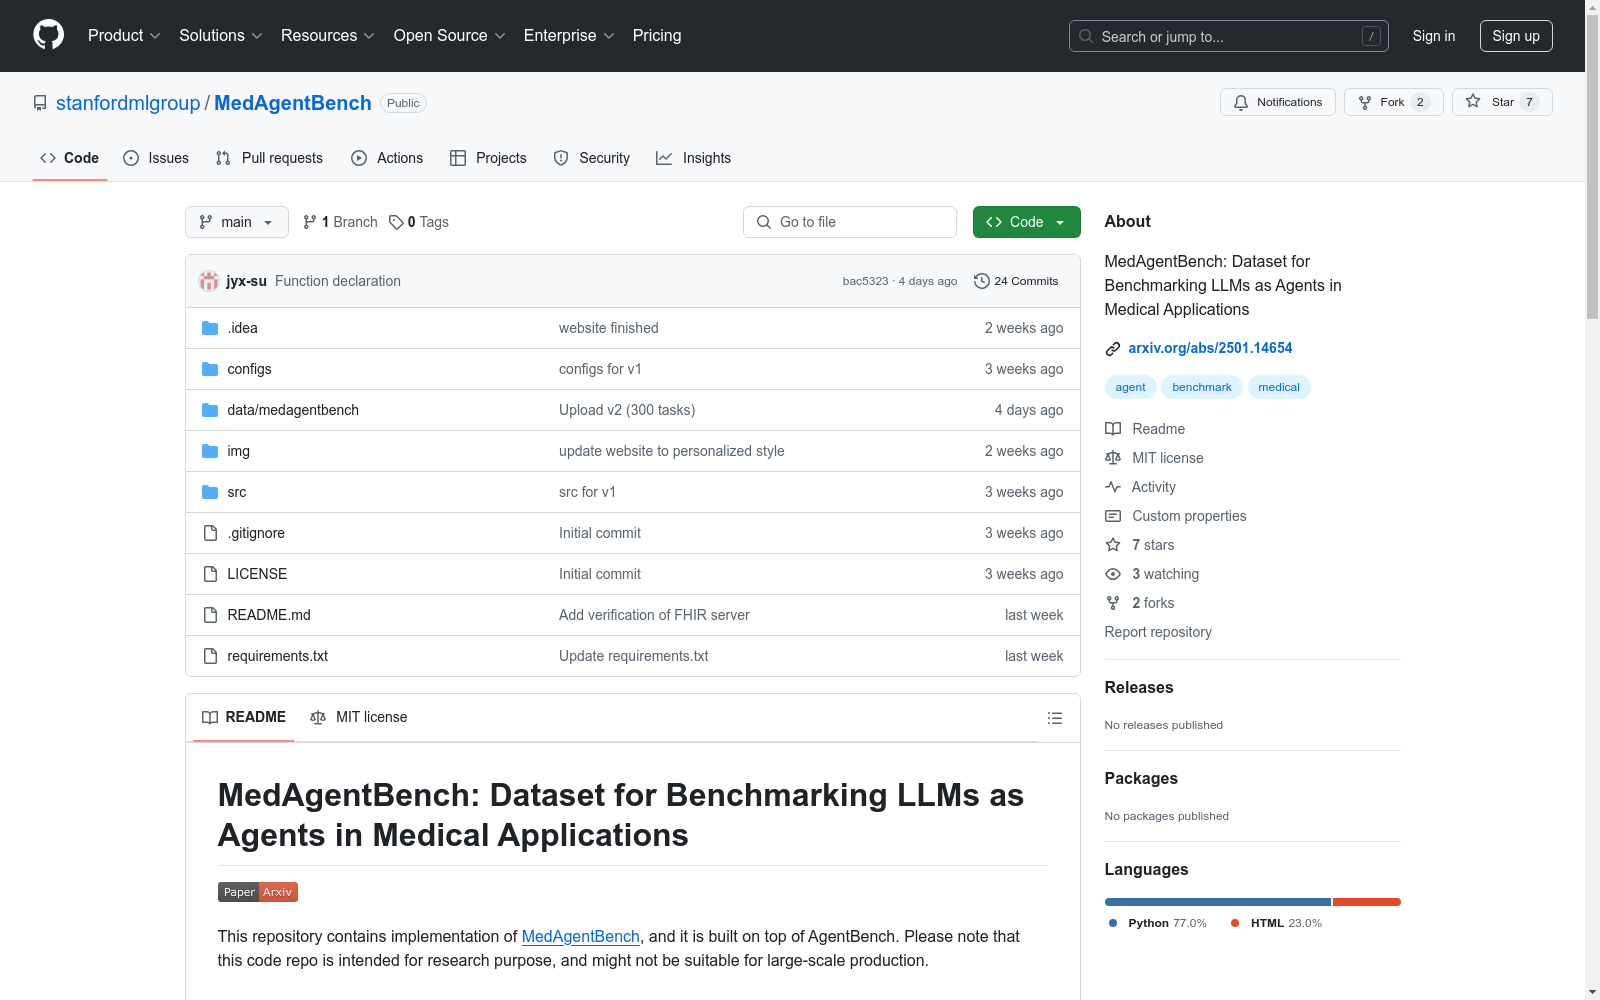Click the fork icon beside 2 forks

(x=1113, y=603)
